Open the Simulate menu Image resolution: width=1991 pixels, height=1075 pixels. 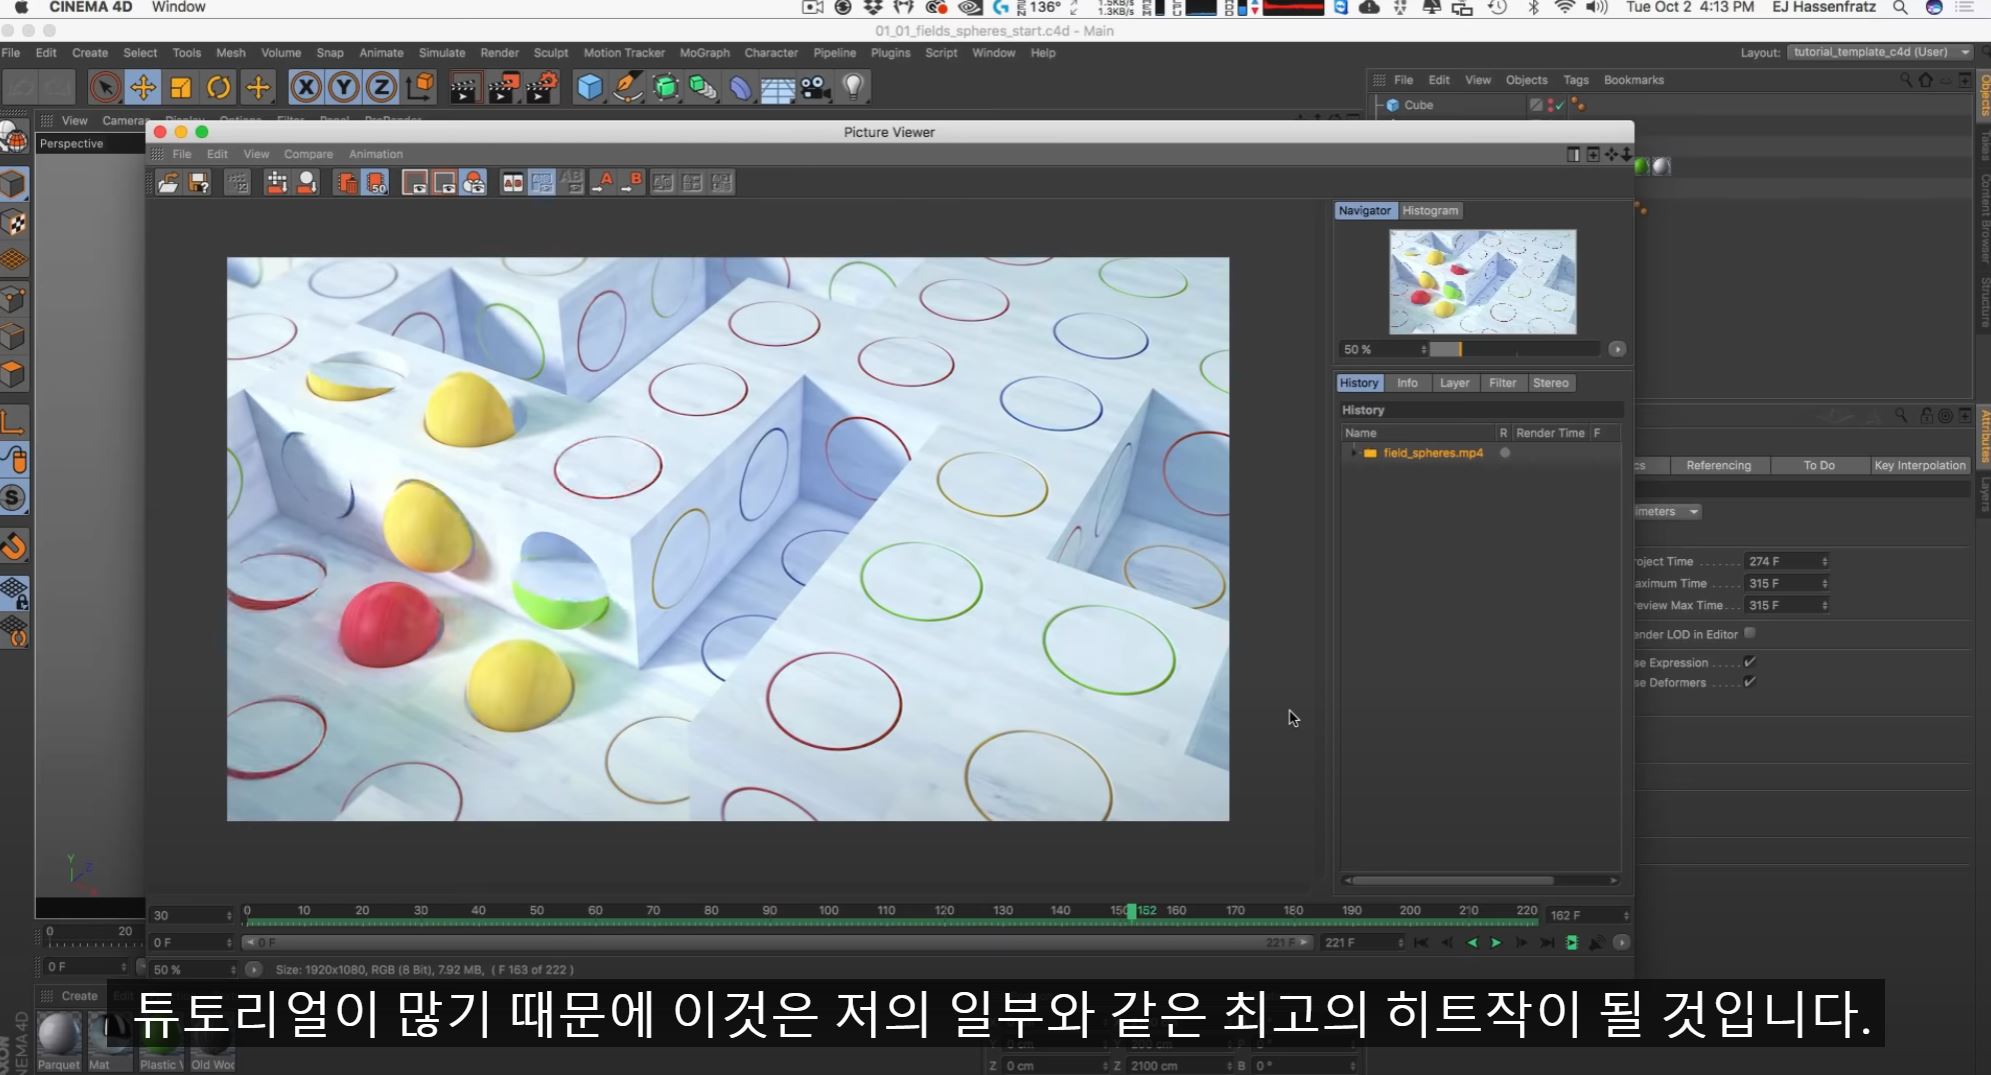pyautogui.click(x=442, y=53)
